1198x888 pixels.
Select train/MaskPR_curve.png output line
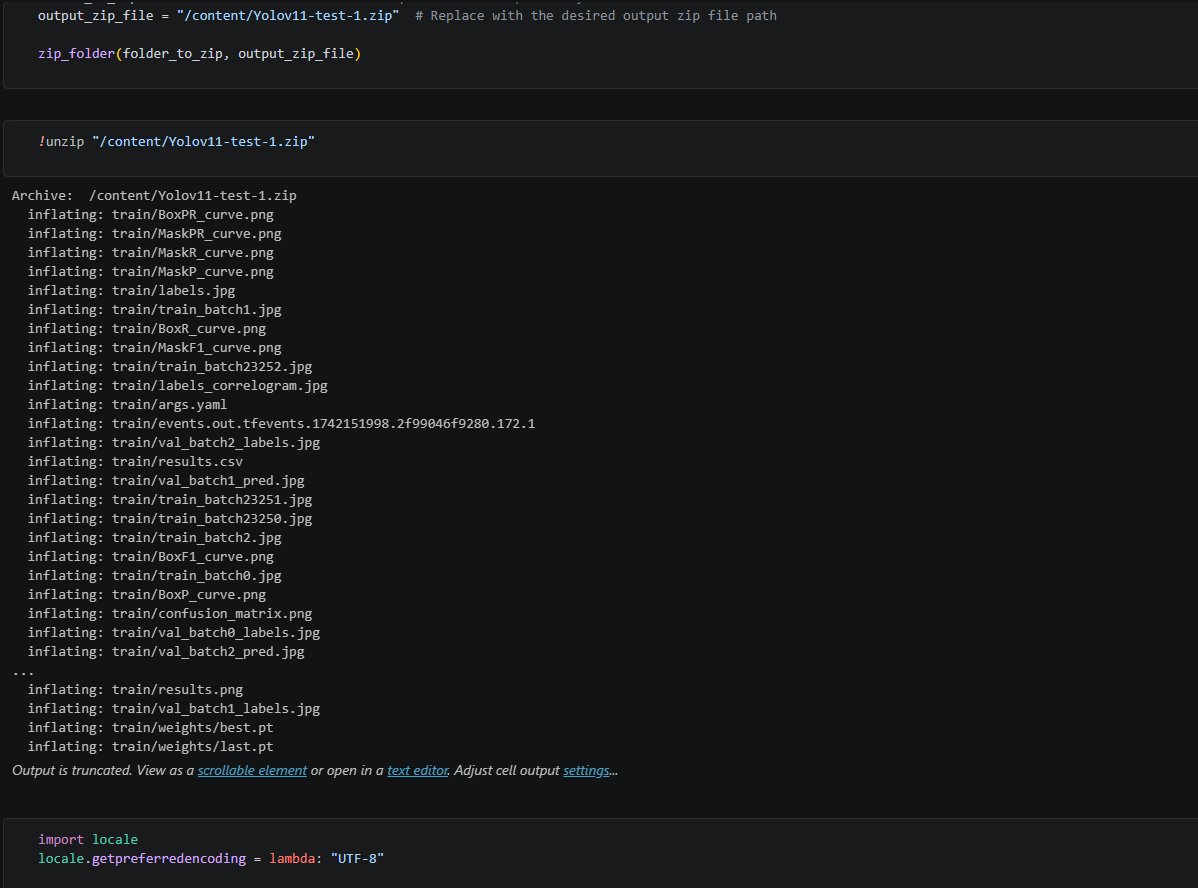pos(154,234)
